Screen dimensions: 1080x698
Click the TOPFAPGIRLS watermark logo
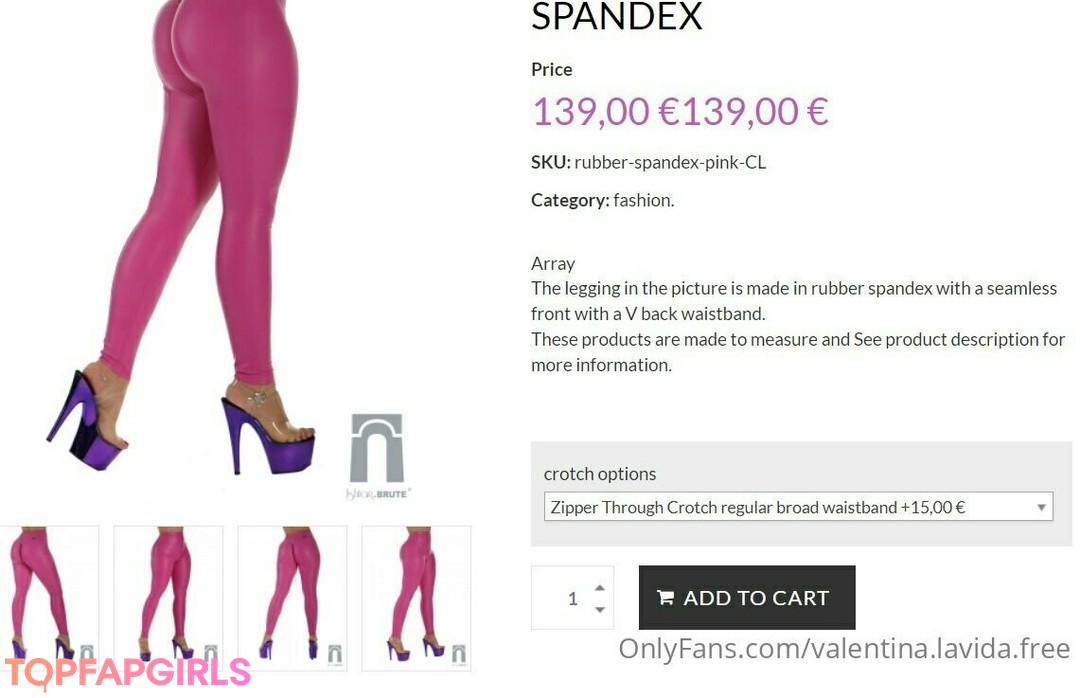pos(127,673)
